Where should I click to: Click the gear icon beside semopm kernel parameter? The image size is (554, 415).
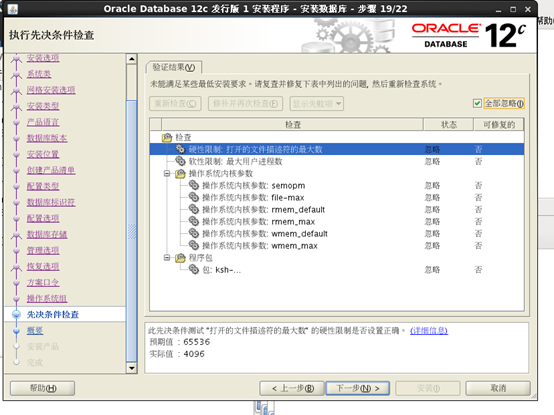[x=194, y=185]
